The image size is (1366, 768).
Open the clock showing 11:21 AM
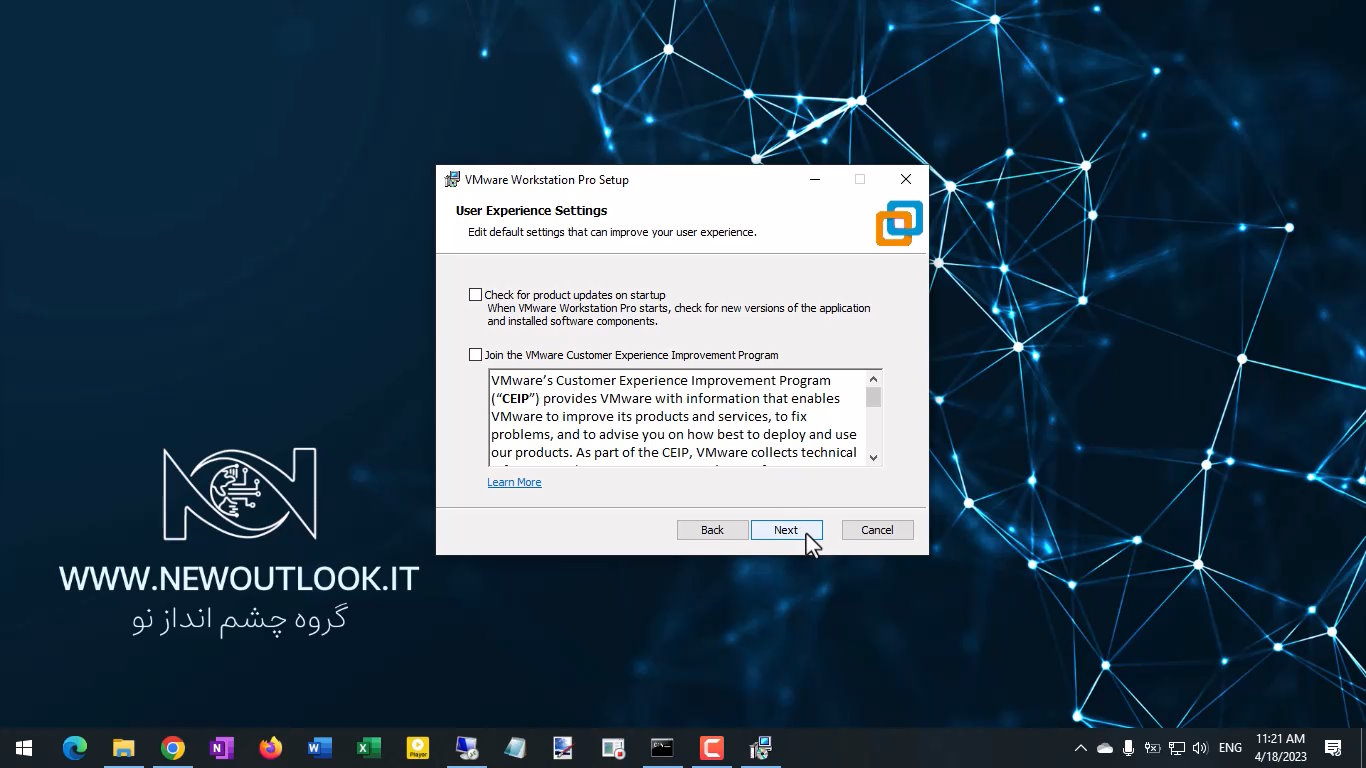[x=1280, y=748]
